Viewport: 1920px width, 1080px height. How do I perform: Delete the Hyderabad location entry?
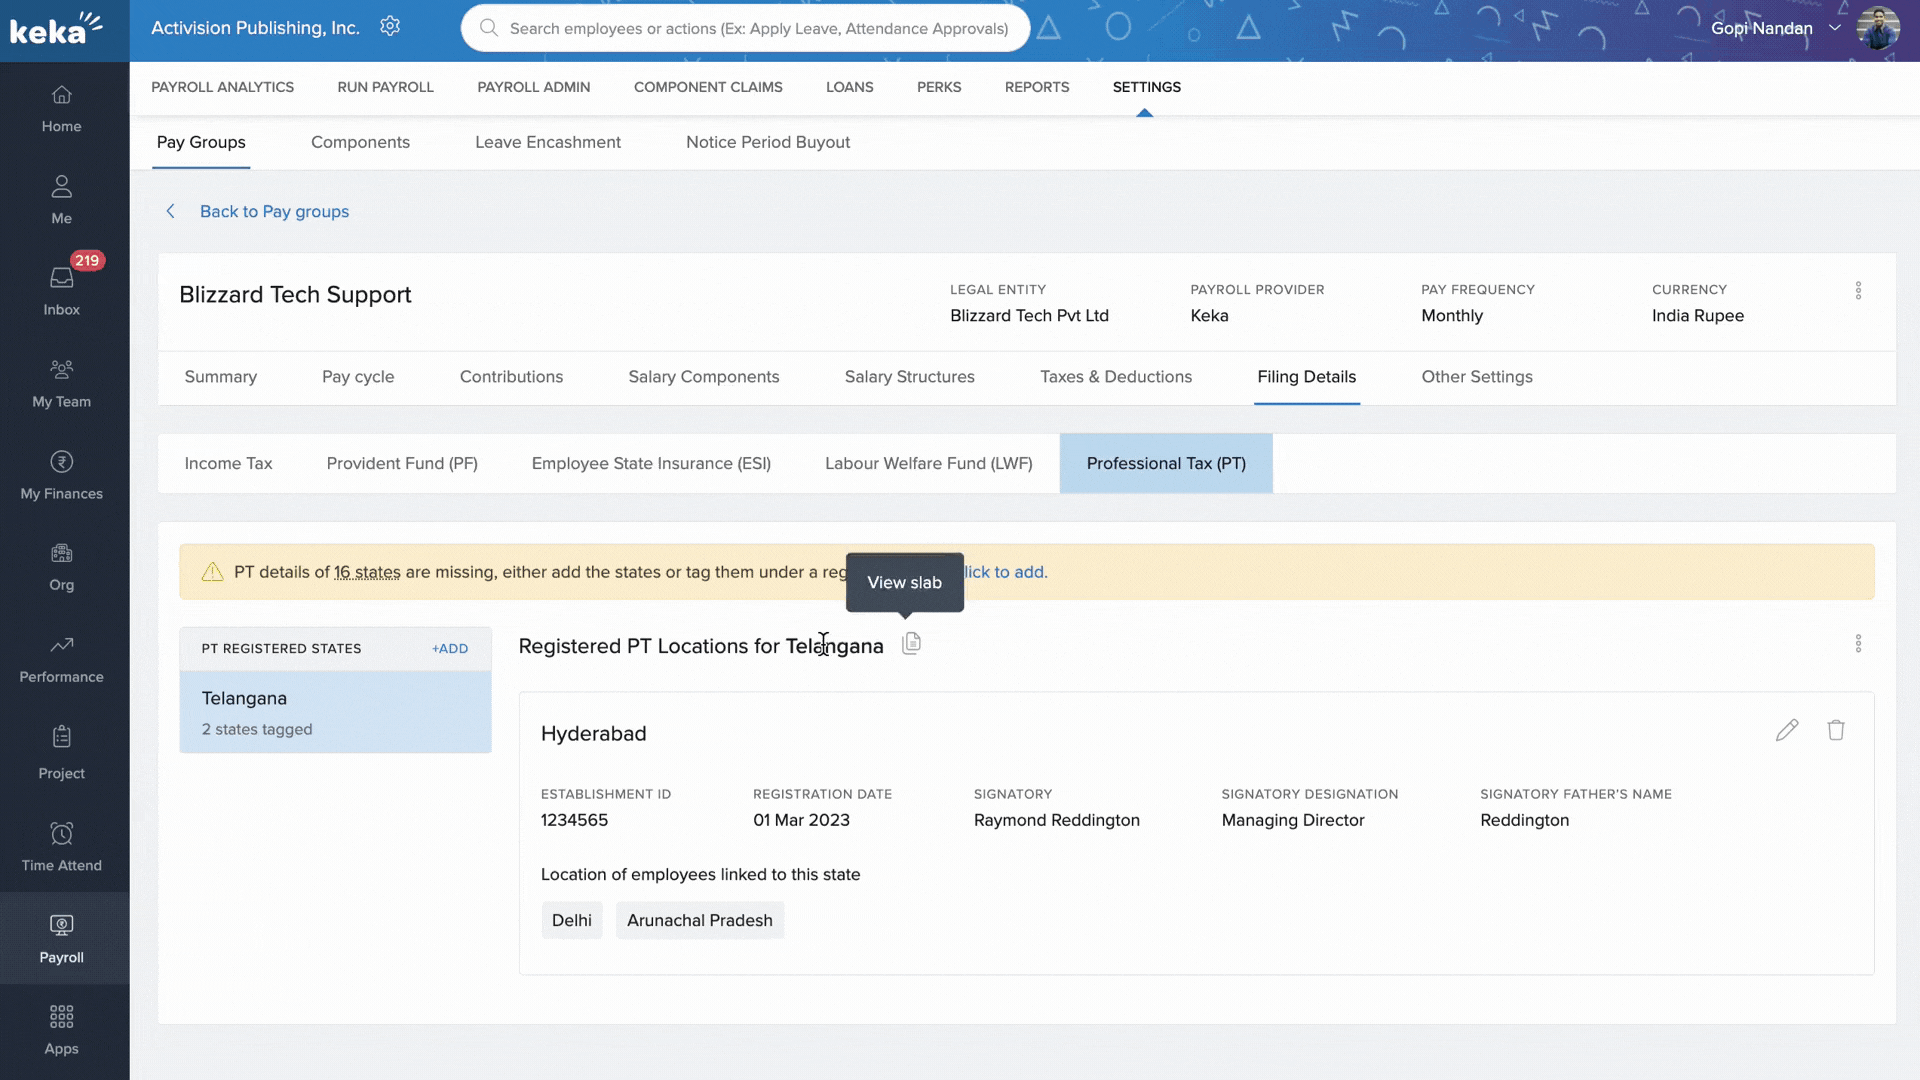(1836, 731)
